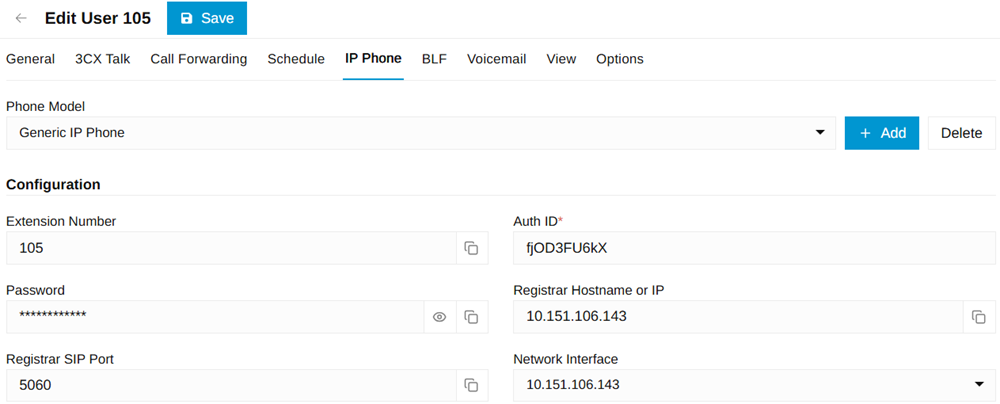Go back using the left arrow icon
This screenshot has height=404, width=1000.
21,18
